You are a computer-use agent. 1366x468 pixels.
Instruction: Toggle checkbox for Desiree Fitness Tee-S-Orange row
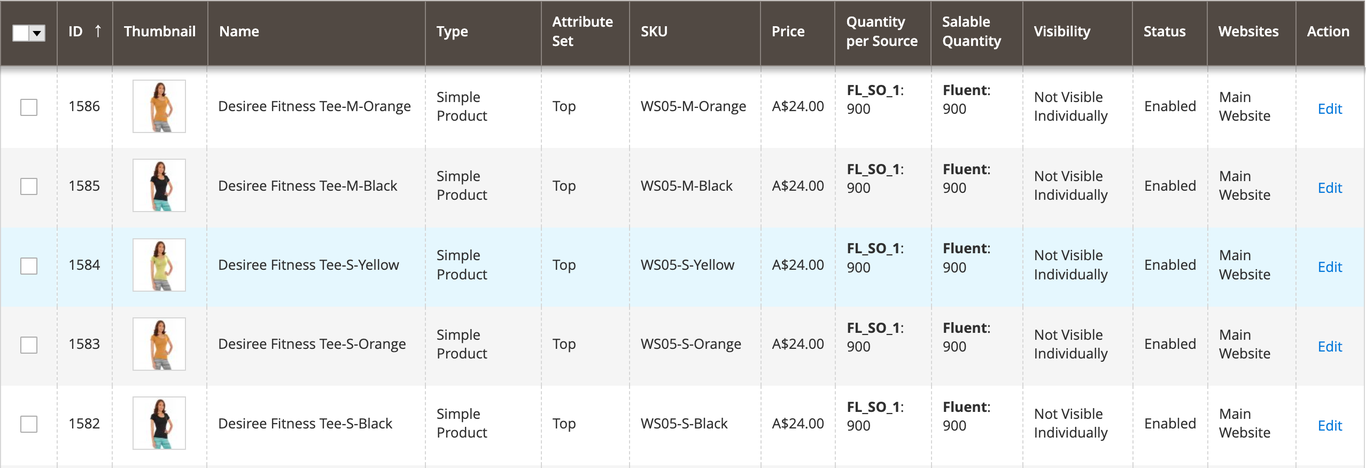click(x=29, y=344)
